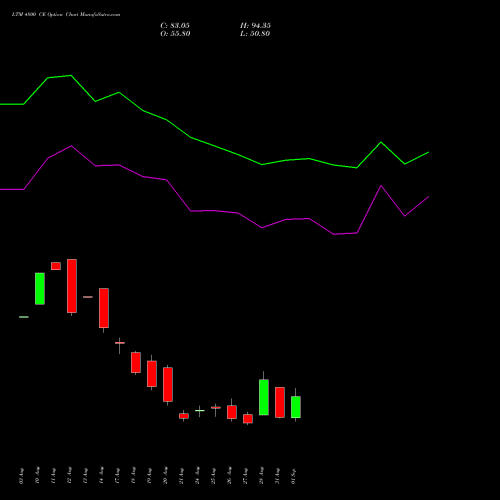Click the small red candle for 11 Aug
The image size is (500, 500).
point(56,266)
